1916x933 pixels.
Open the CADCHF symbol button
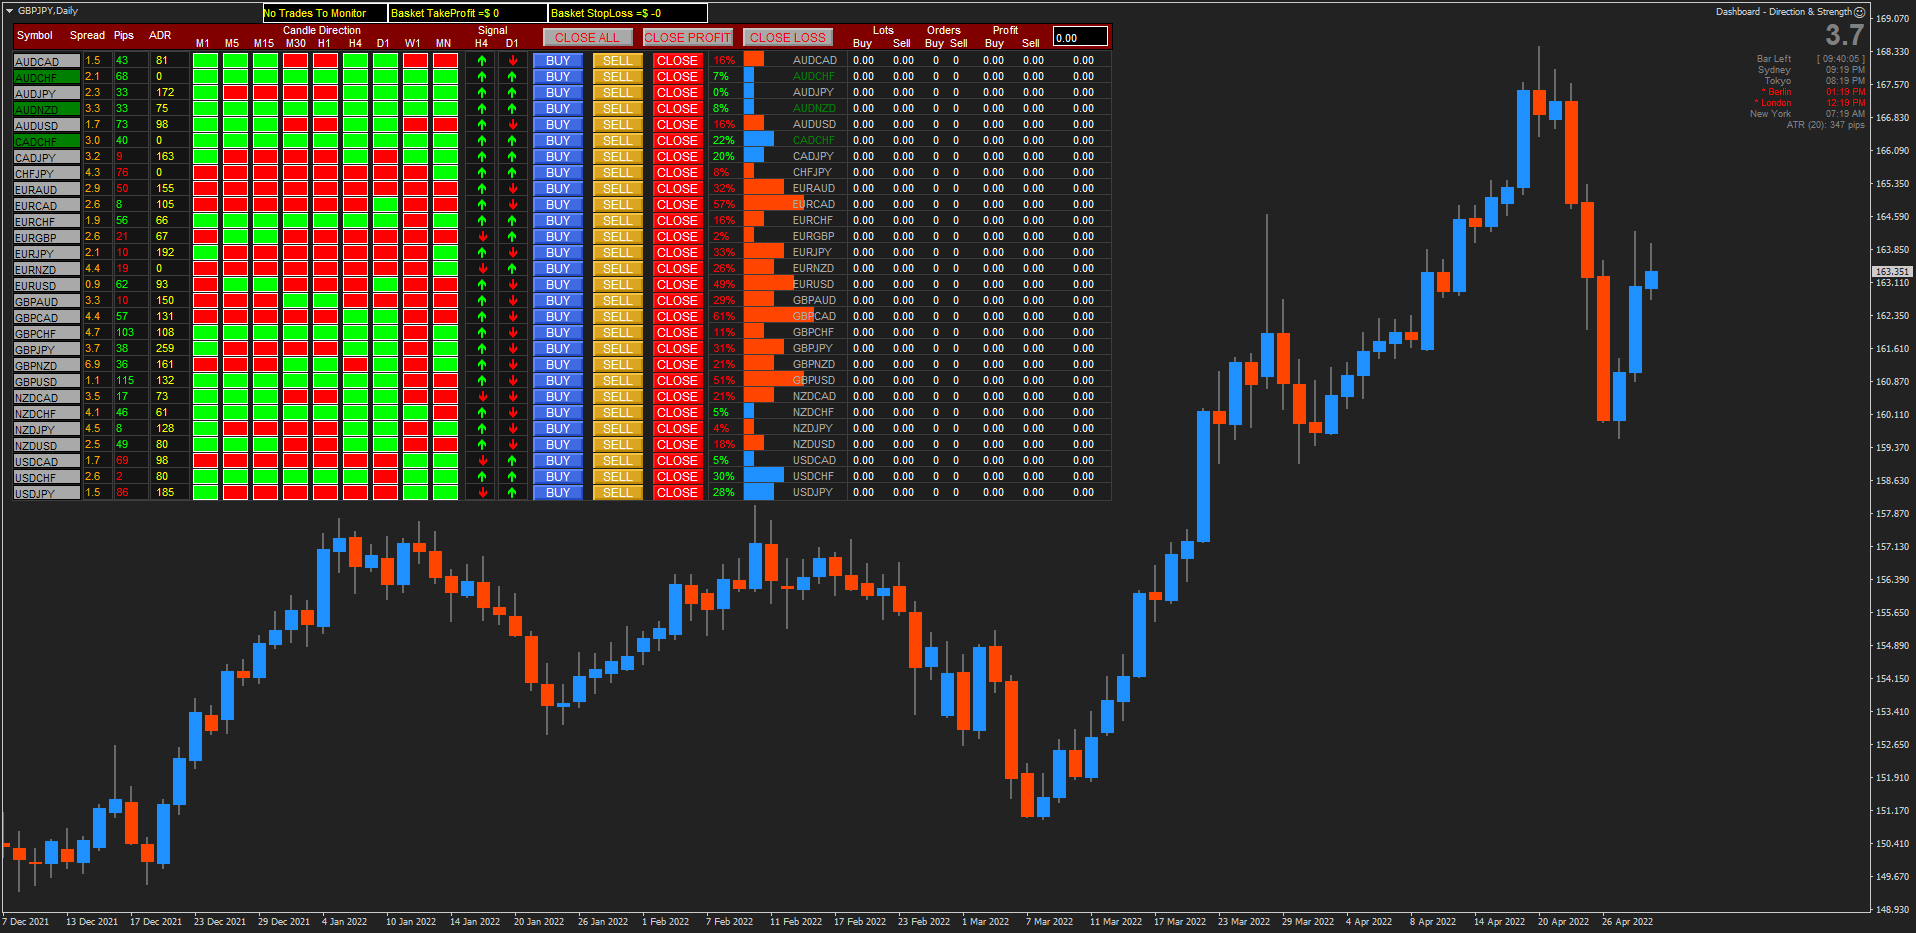point(47,141)
